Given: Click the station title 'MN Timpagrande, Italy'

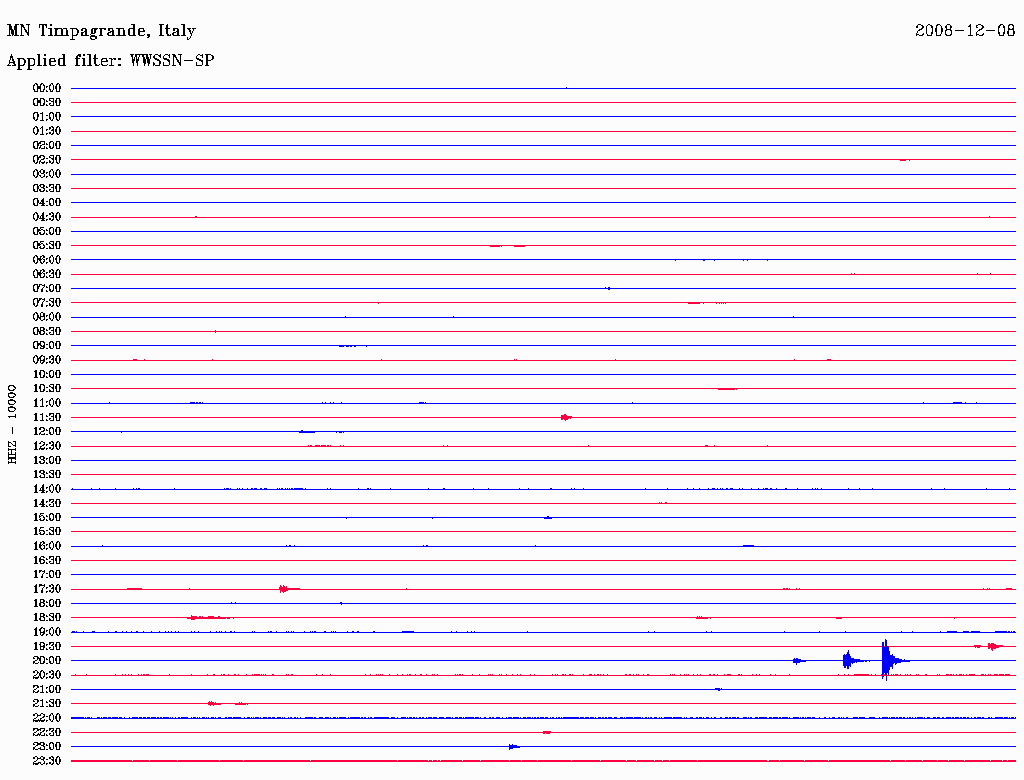Looking at the screenshot, I should pos(101,31).
